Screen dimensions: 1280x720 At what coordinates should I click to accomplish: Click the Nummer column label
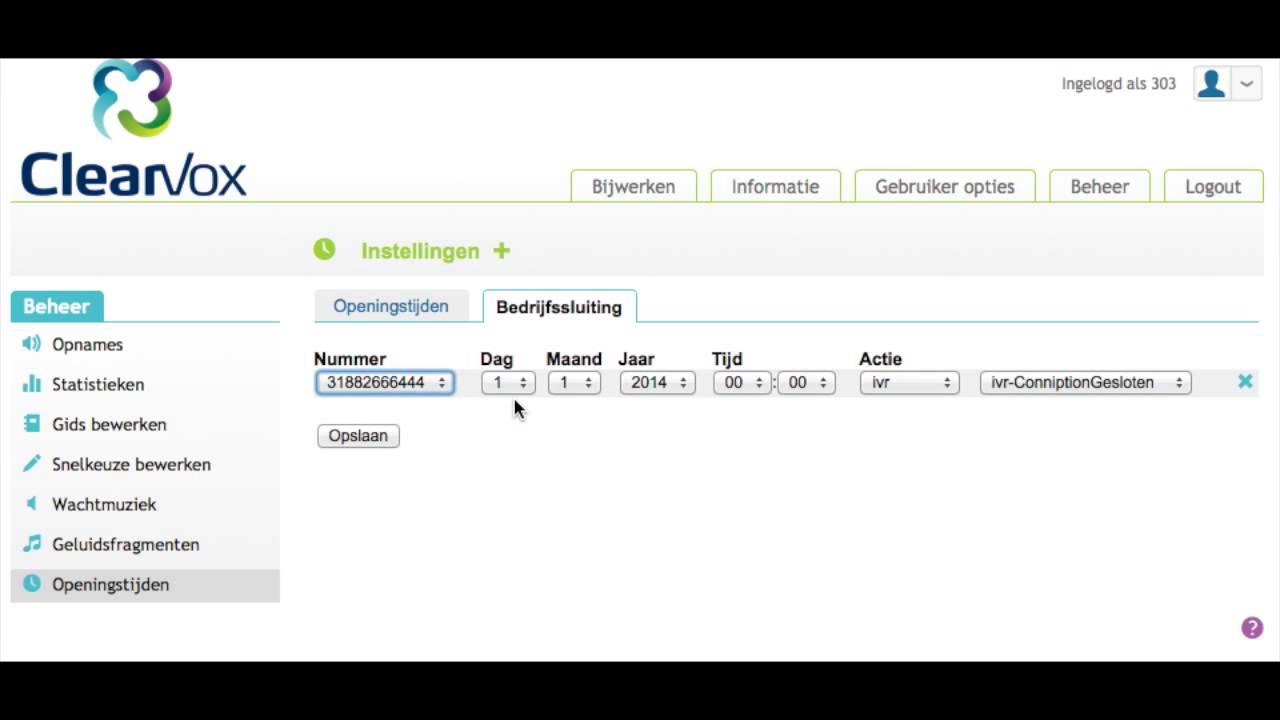click(350, 359)
